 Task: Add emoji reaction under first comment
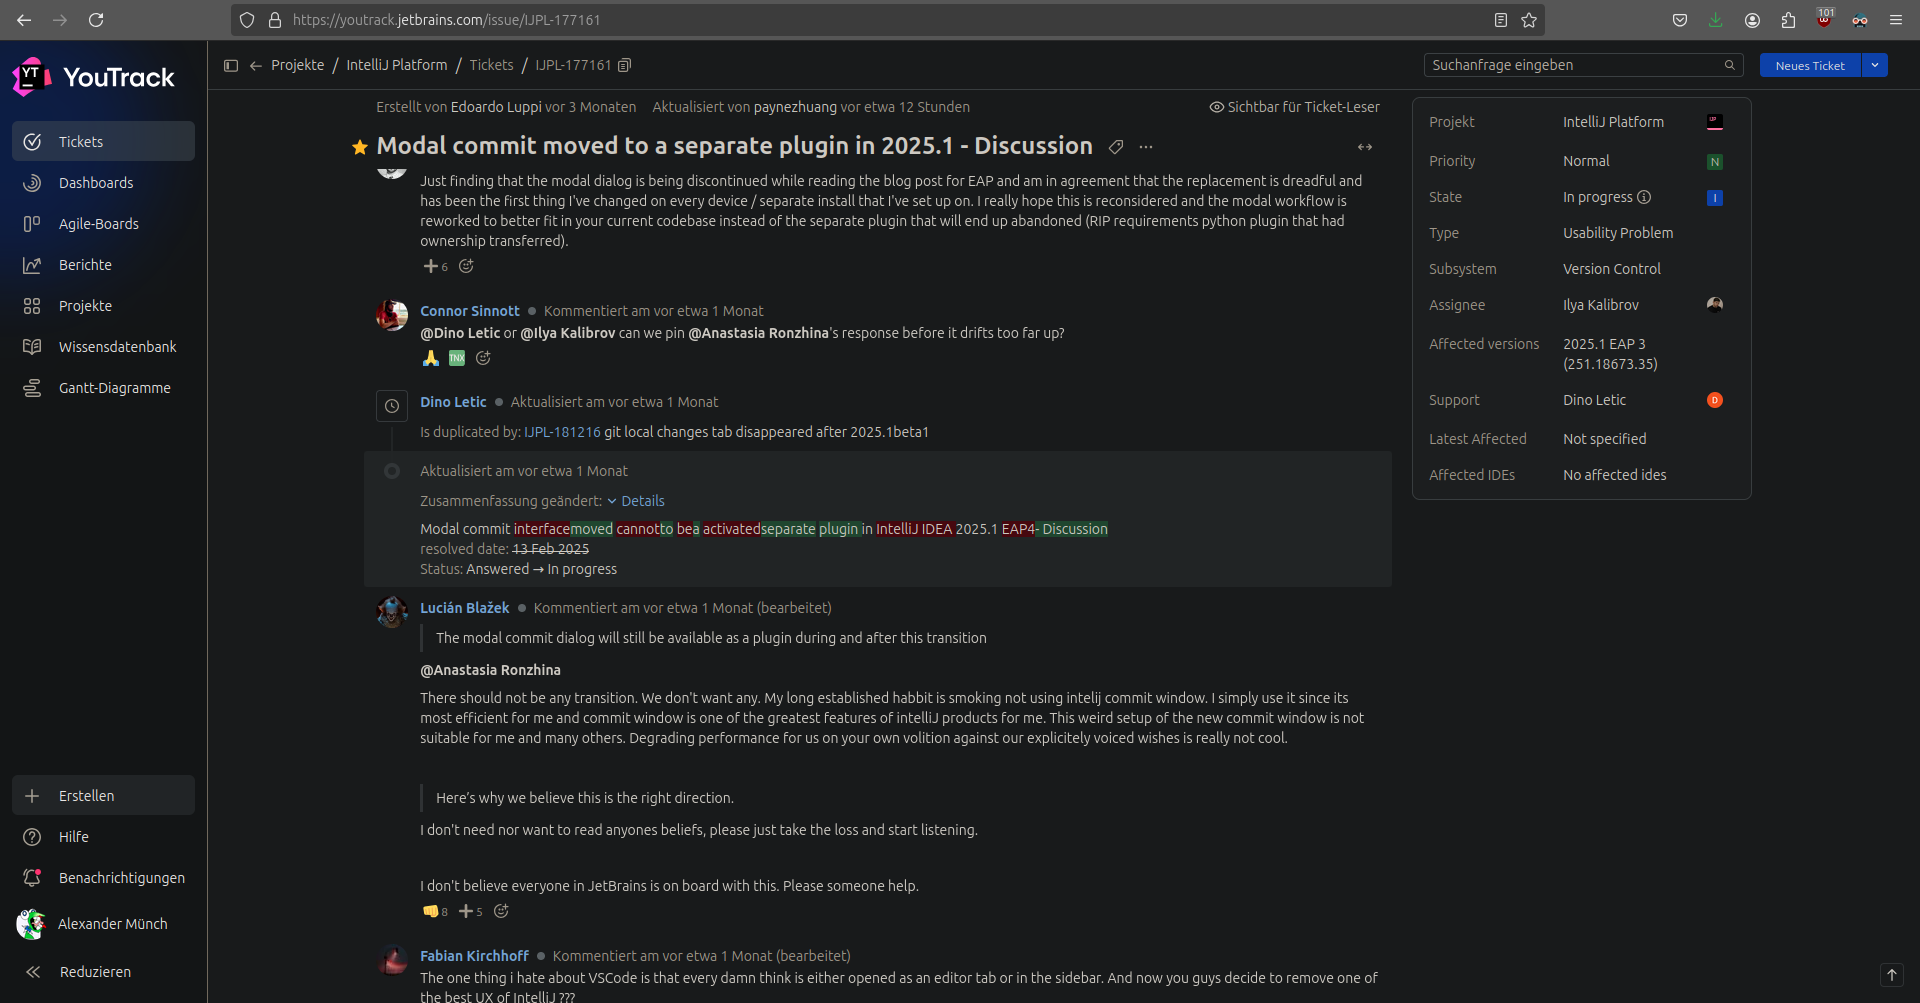coord(466,266)
